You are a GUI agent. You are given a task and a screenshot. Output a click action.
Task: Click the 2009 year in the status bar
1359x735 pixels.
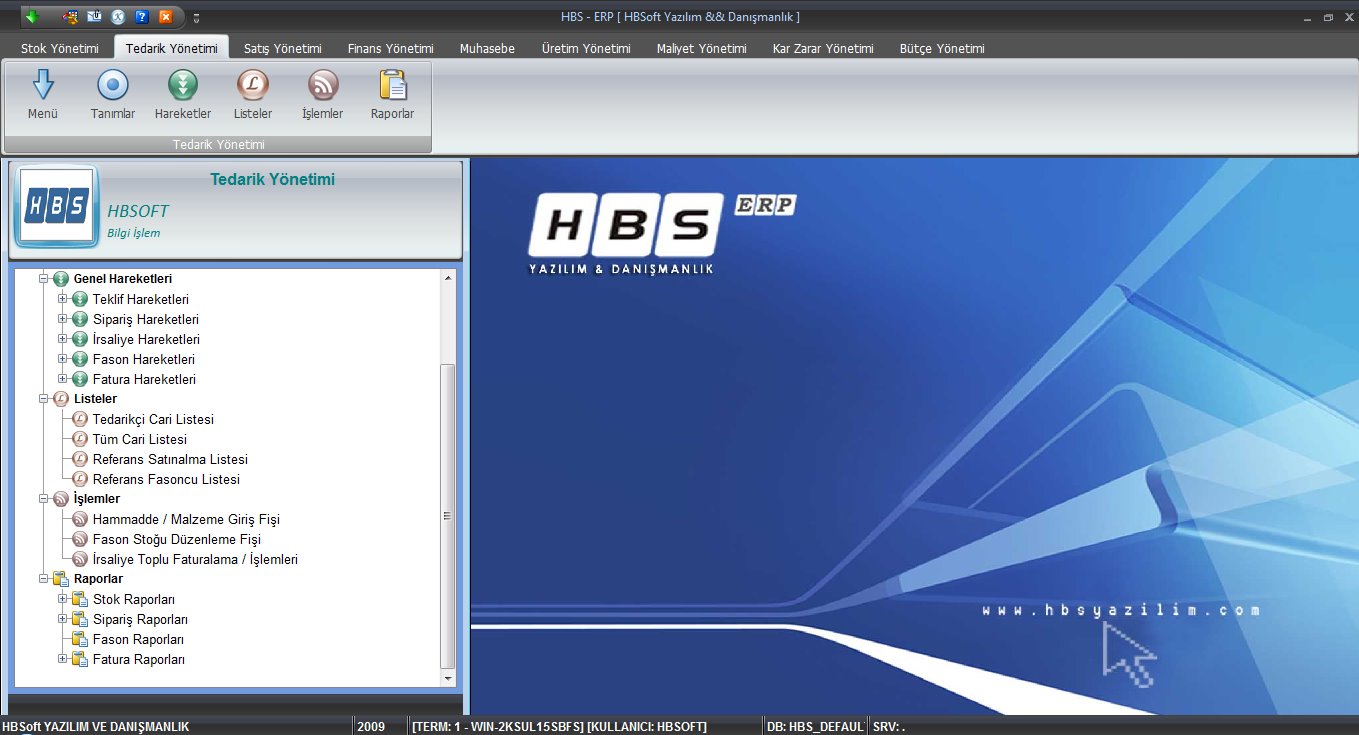coord(371,726)
